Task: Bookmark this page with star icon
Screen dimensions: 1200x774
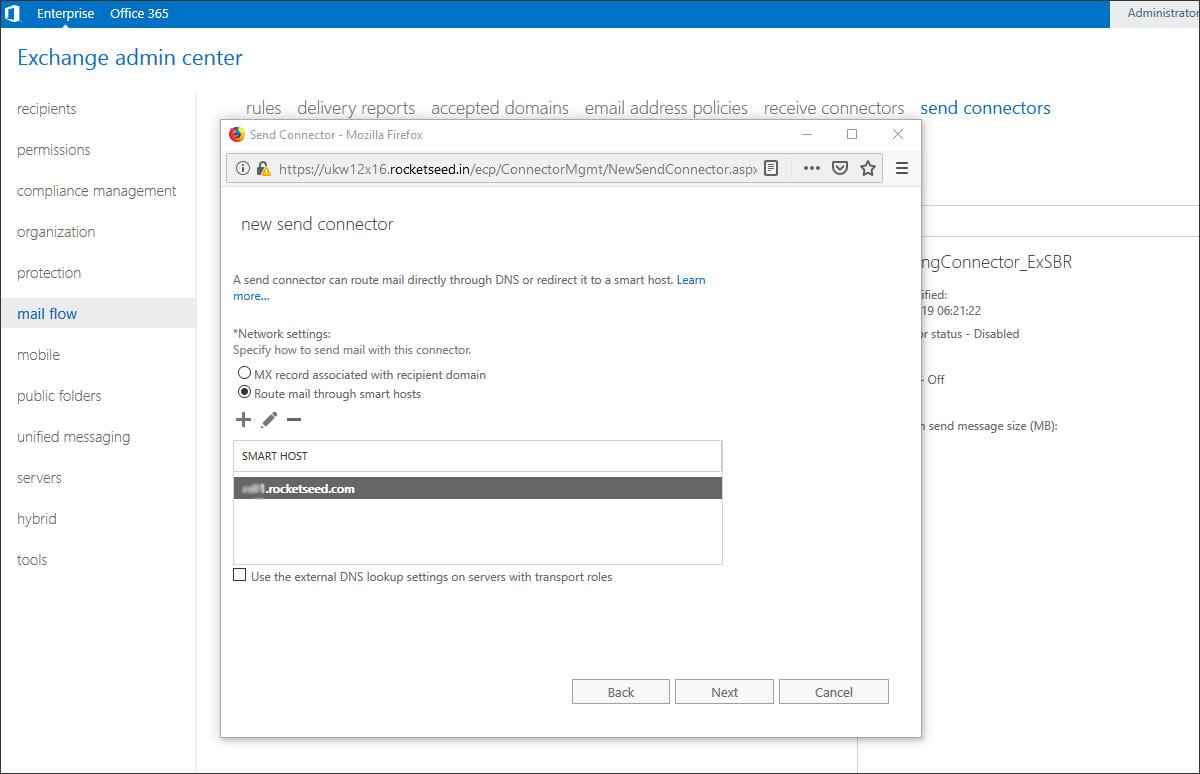Action: click(868, 169)
